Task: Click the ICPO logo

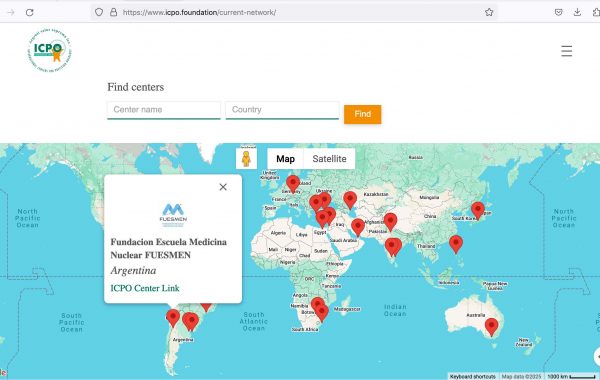Action: 50,50
